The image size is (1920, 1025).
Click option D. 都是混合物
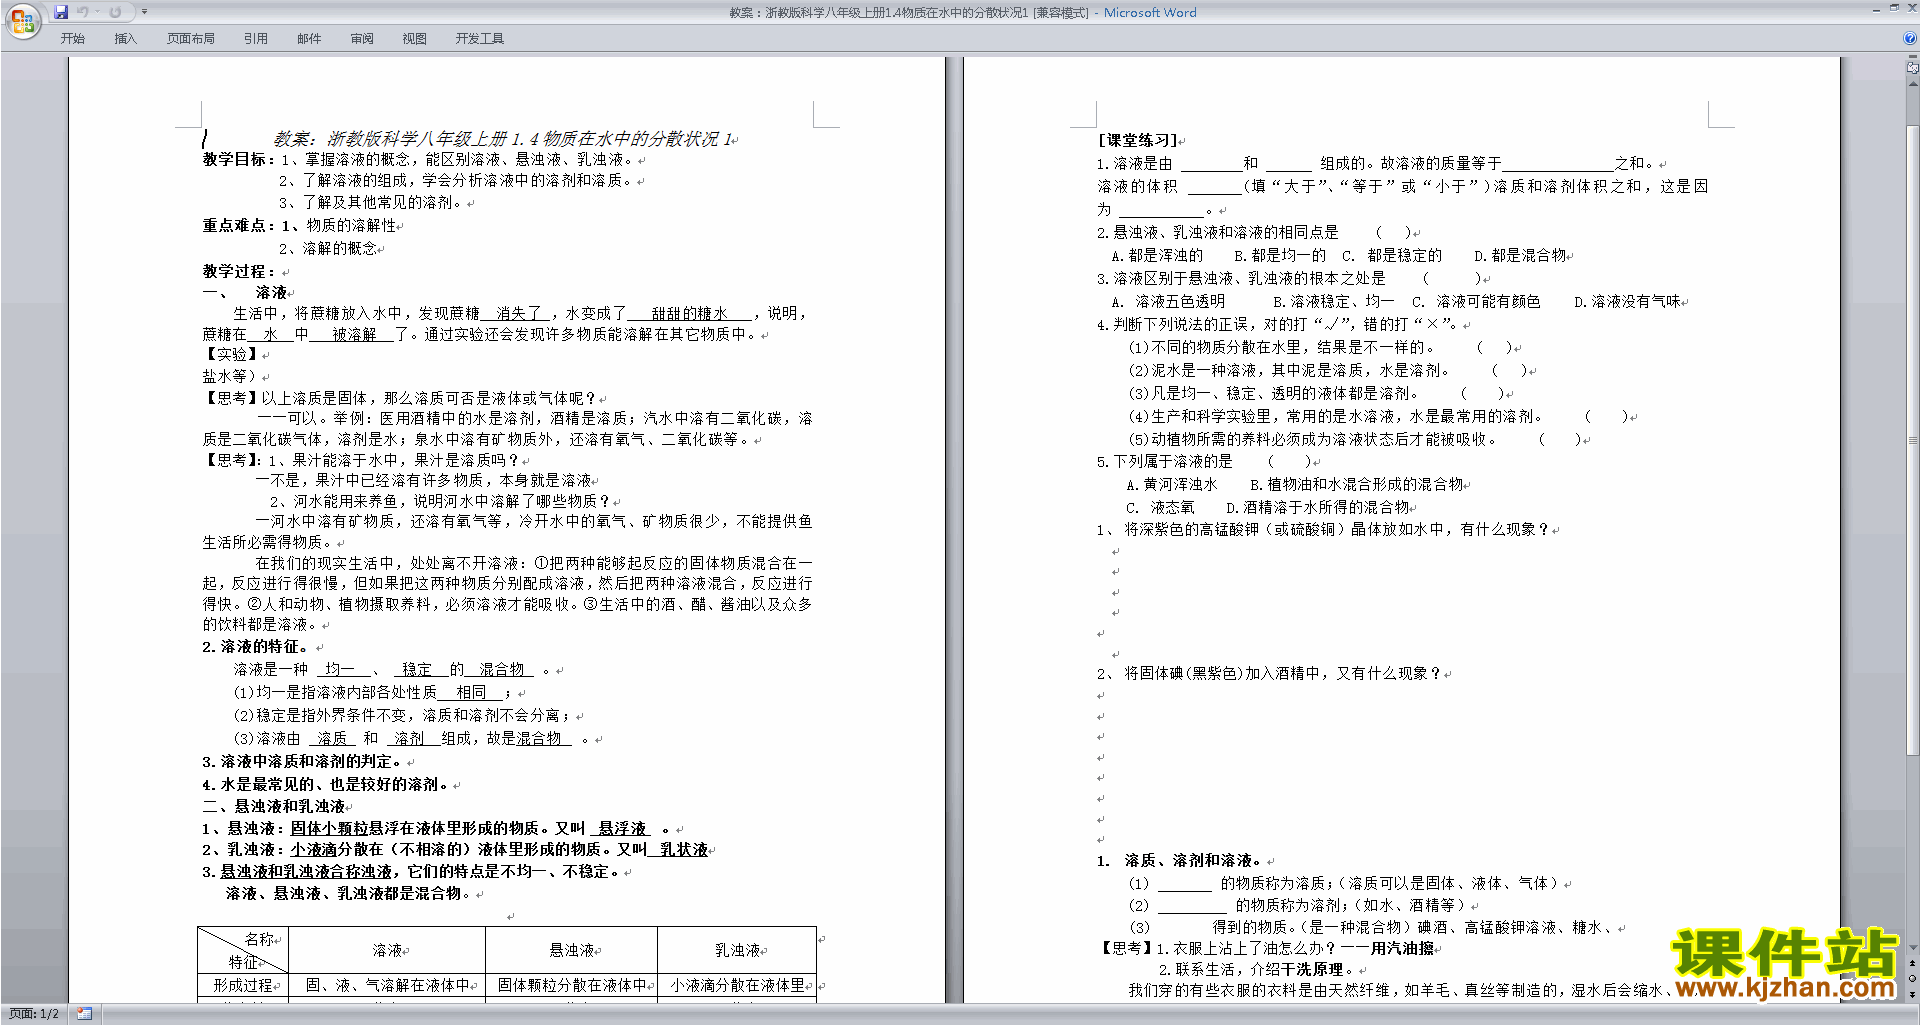coord(1520,256)
